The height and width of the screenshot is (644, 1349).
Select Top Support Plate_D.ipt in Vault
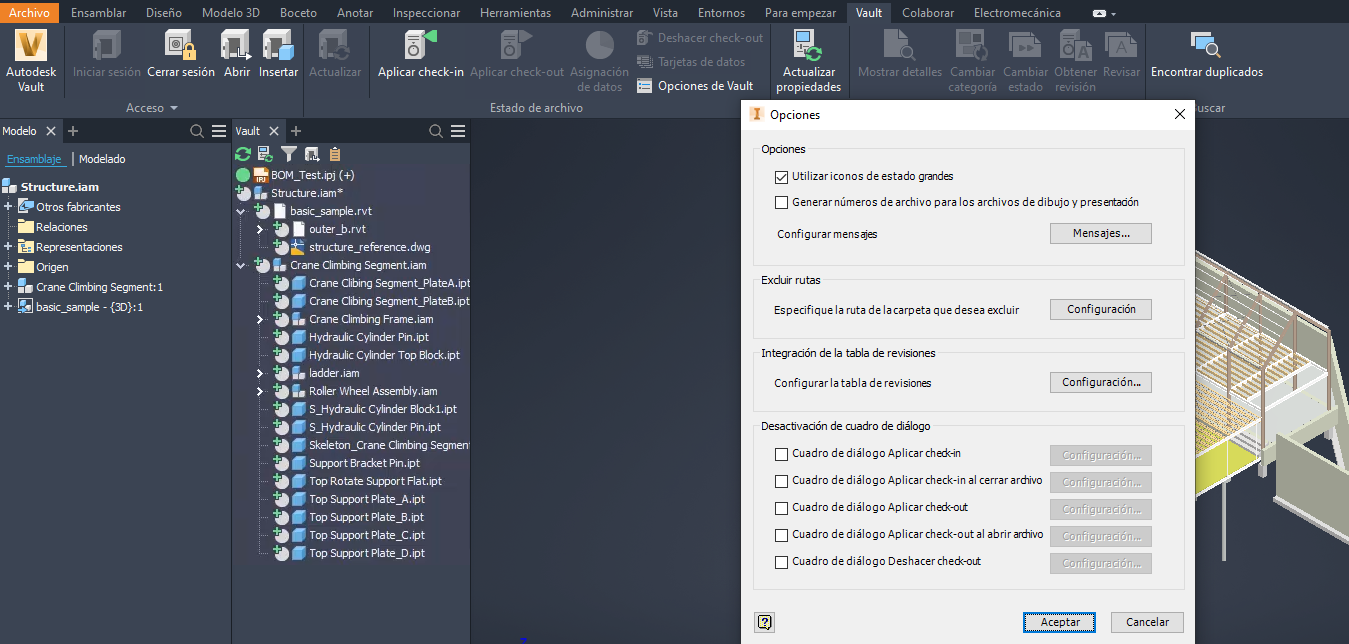(x=367, y=553)
